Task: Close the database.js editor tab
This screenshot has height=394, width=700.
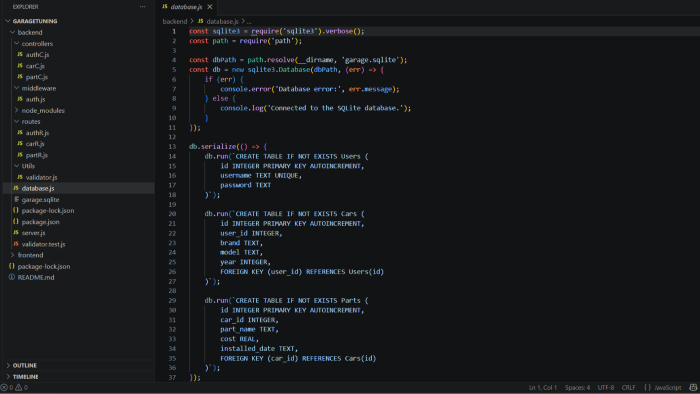Action: coord(209,7)
